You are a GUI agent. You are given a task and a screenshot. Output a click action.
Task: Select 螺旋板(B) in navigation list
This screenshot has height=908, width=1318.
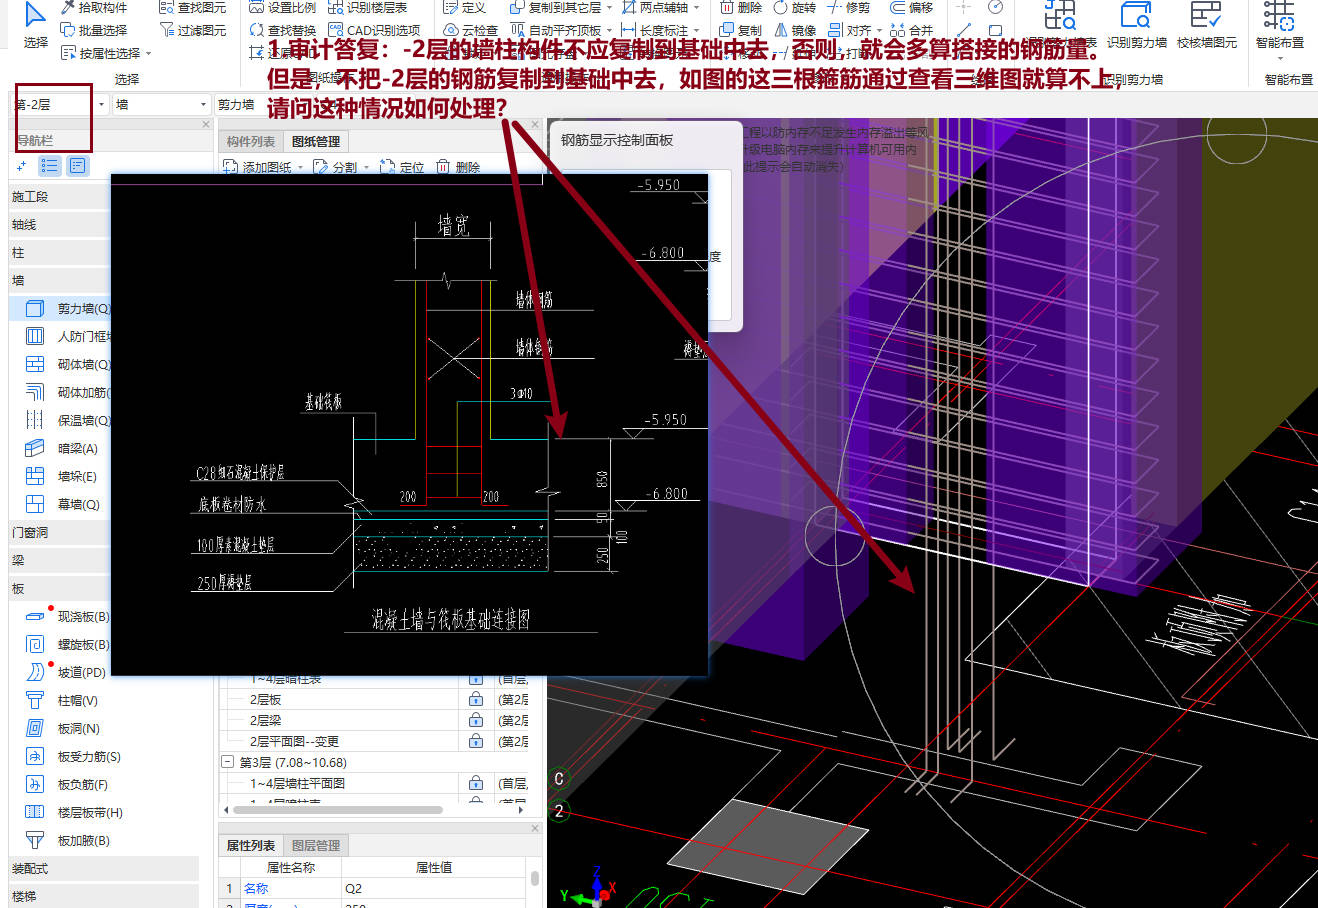coord(66,644)
